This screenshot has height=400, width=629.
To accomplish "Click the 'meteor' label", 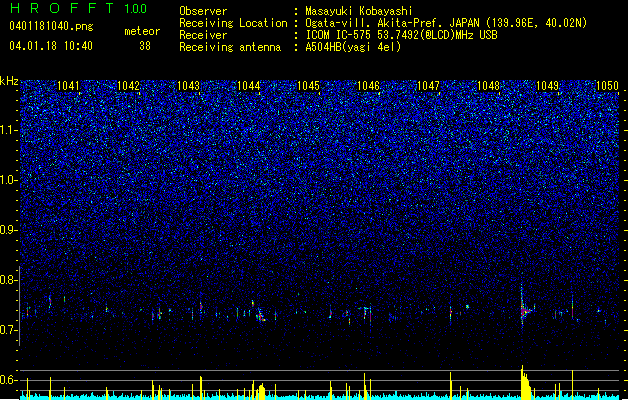I will pyautogui.click(x=142, y=31).
